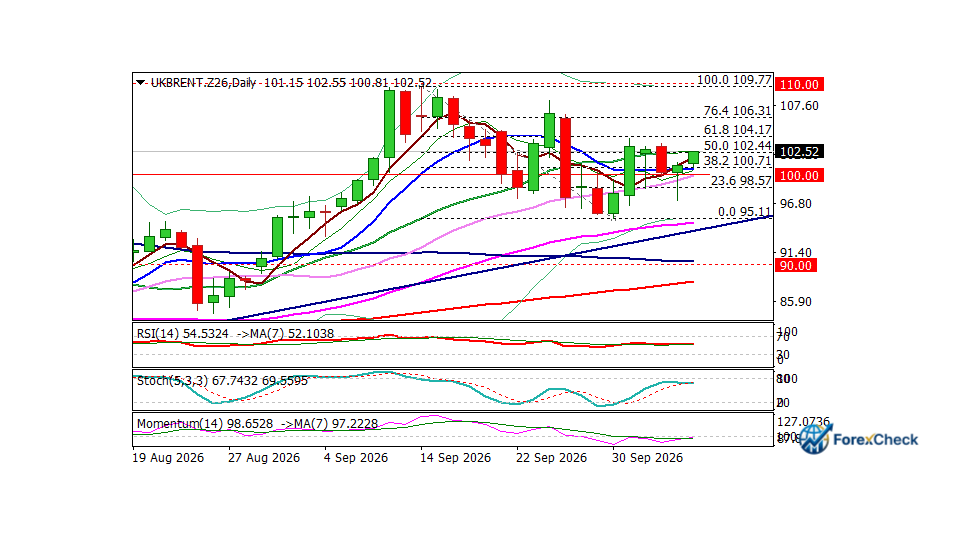Click the RSI(14) 54.5324 indicator label
The image size is (960, 540).
(x=182, y=334)
